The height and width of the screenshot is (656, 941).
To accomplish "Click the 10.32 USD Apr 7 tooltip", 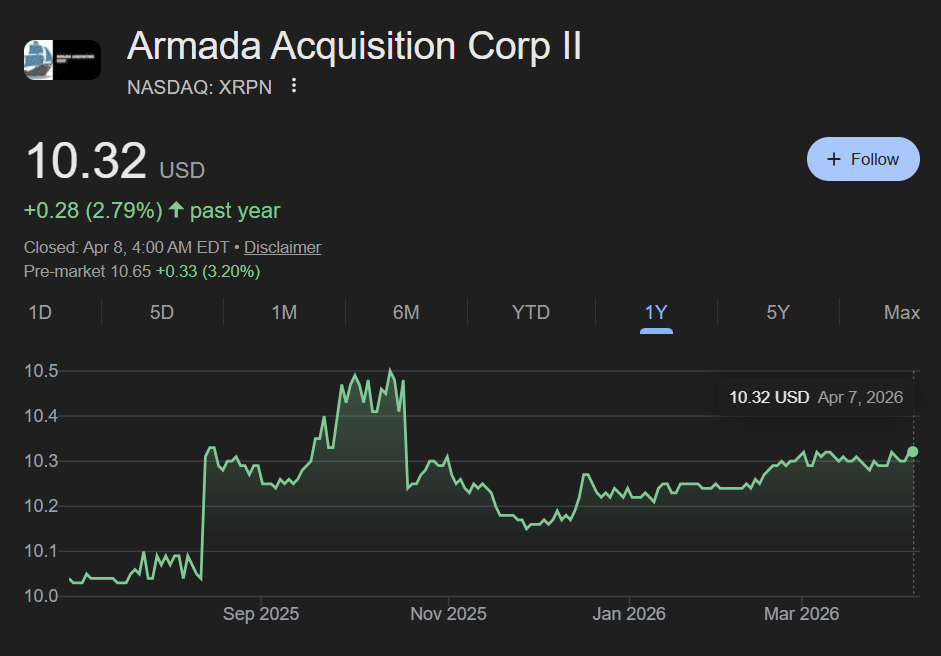I will tap(817, 397).
